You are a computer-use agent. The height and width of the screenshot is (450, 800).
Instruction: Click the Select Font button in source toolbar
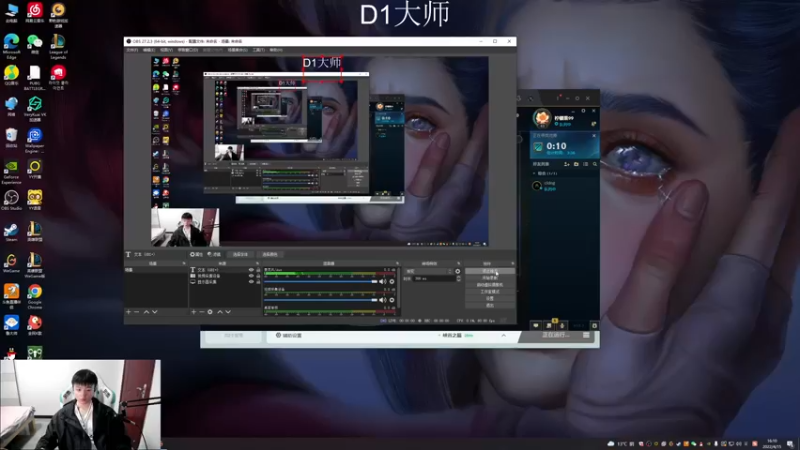coord(240,254)
